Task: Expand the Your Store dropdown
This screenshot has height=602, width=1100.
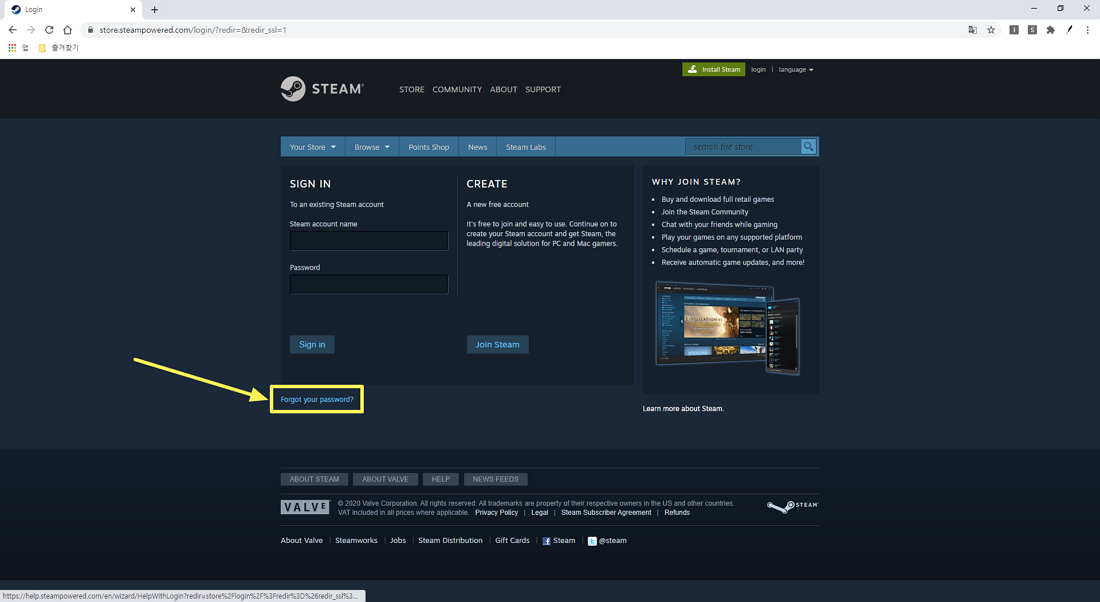Action: tap(313, 147)
